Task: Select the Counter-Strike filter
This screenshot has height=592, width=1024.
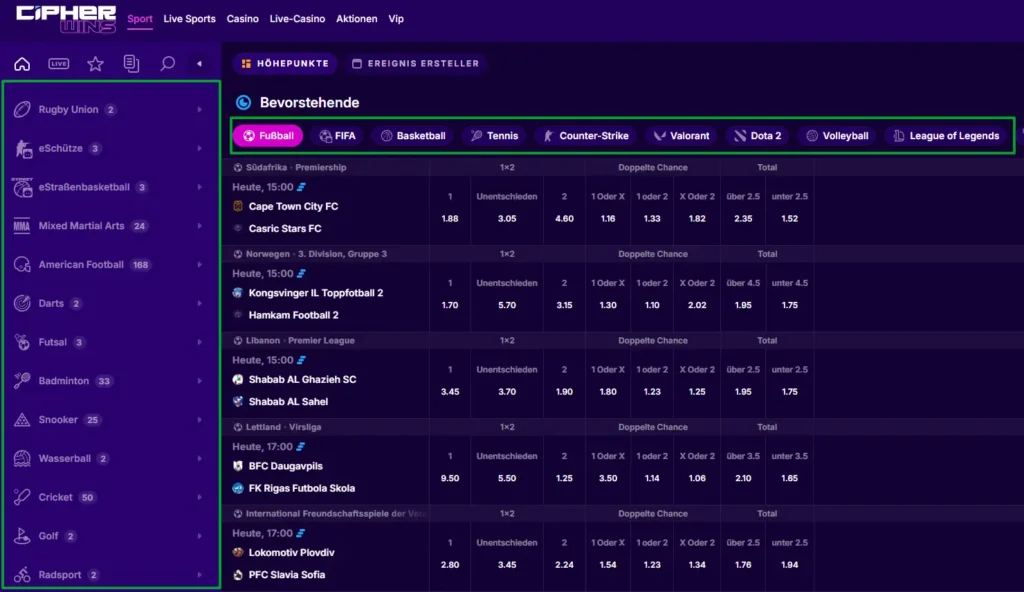Action: coord(586,136)
